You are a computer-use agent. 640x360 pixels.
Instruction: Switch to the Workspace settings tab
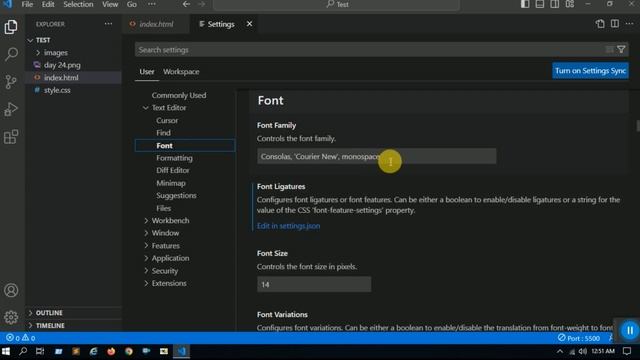[181, 72]
